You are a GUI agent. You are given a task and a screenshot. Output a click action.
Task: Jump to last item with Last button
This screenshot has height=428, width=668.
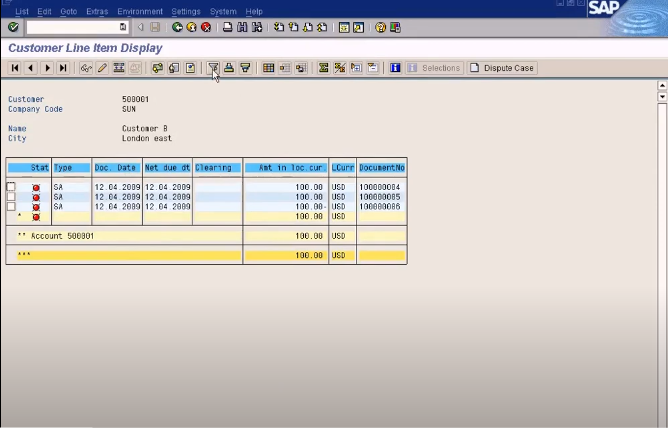tap(63, 68)
